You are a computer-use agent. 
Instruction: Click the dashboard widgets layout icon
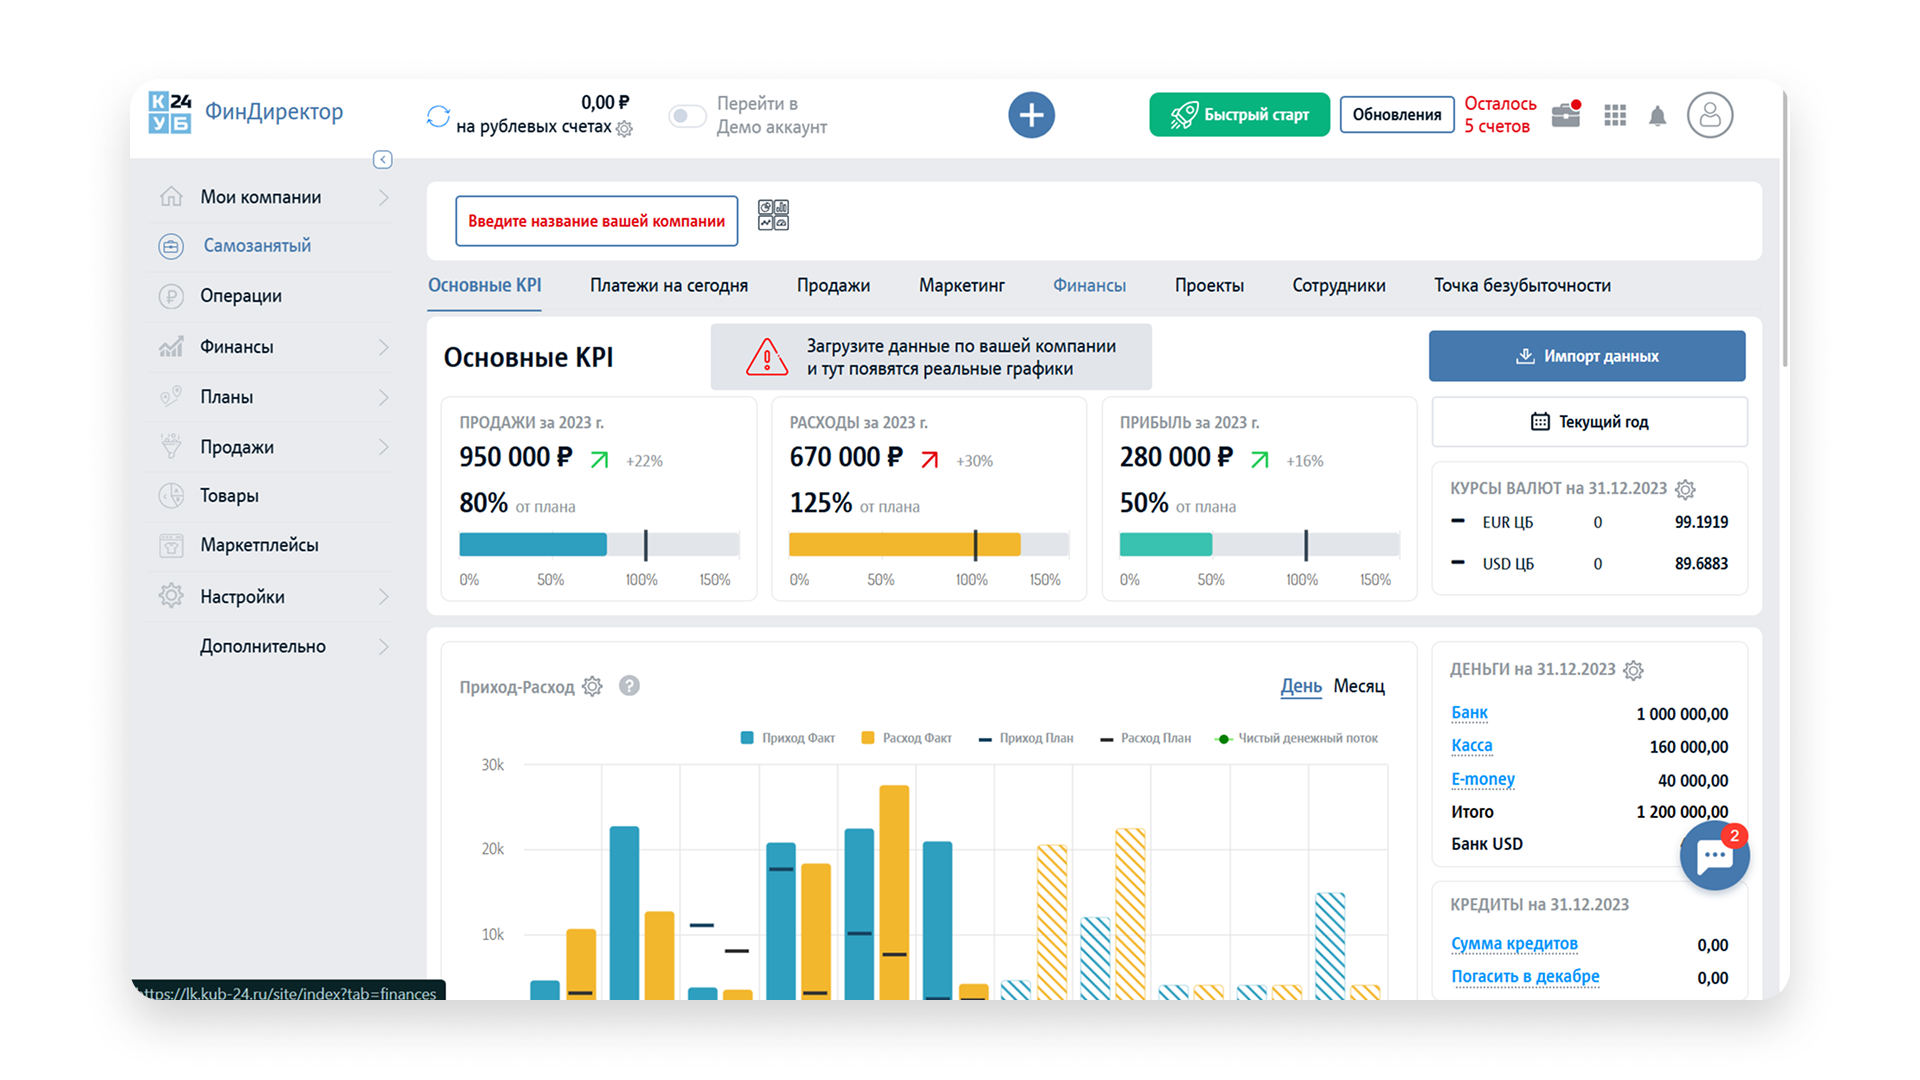click(x=773, y=215)
